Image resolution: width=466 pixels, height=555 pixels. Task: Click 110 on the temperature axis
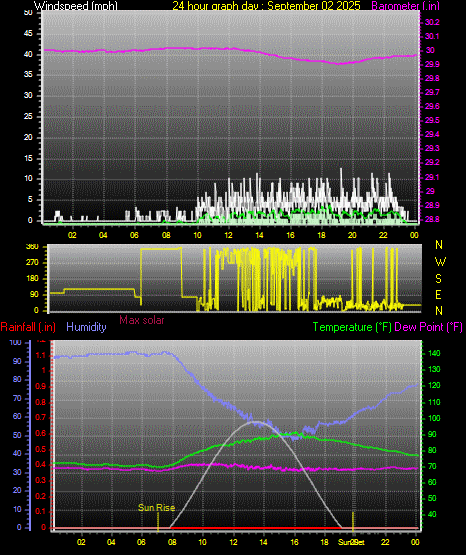click(x=434, y=402)
